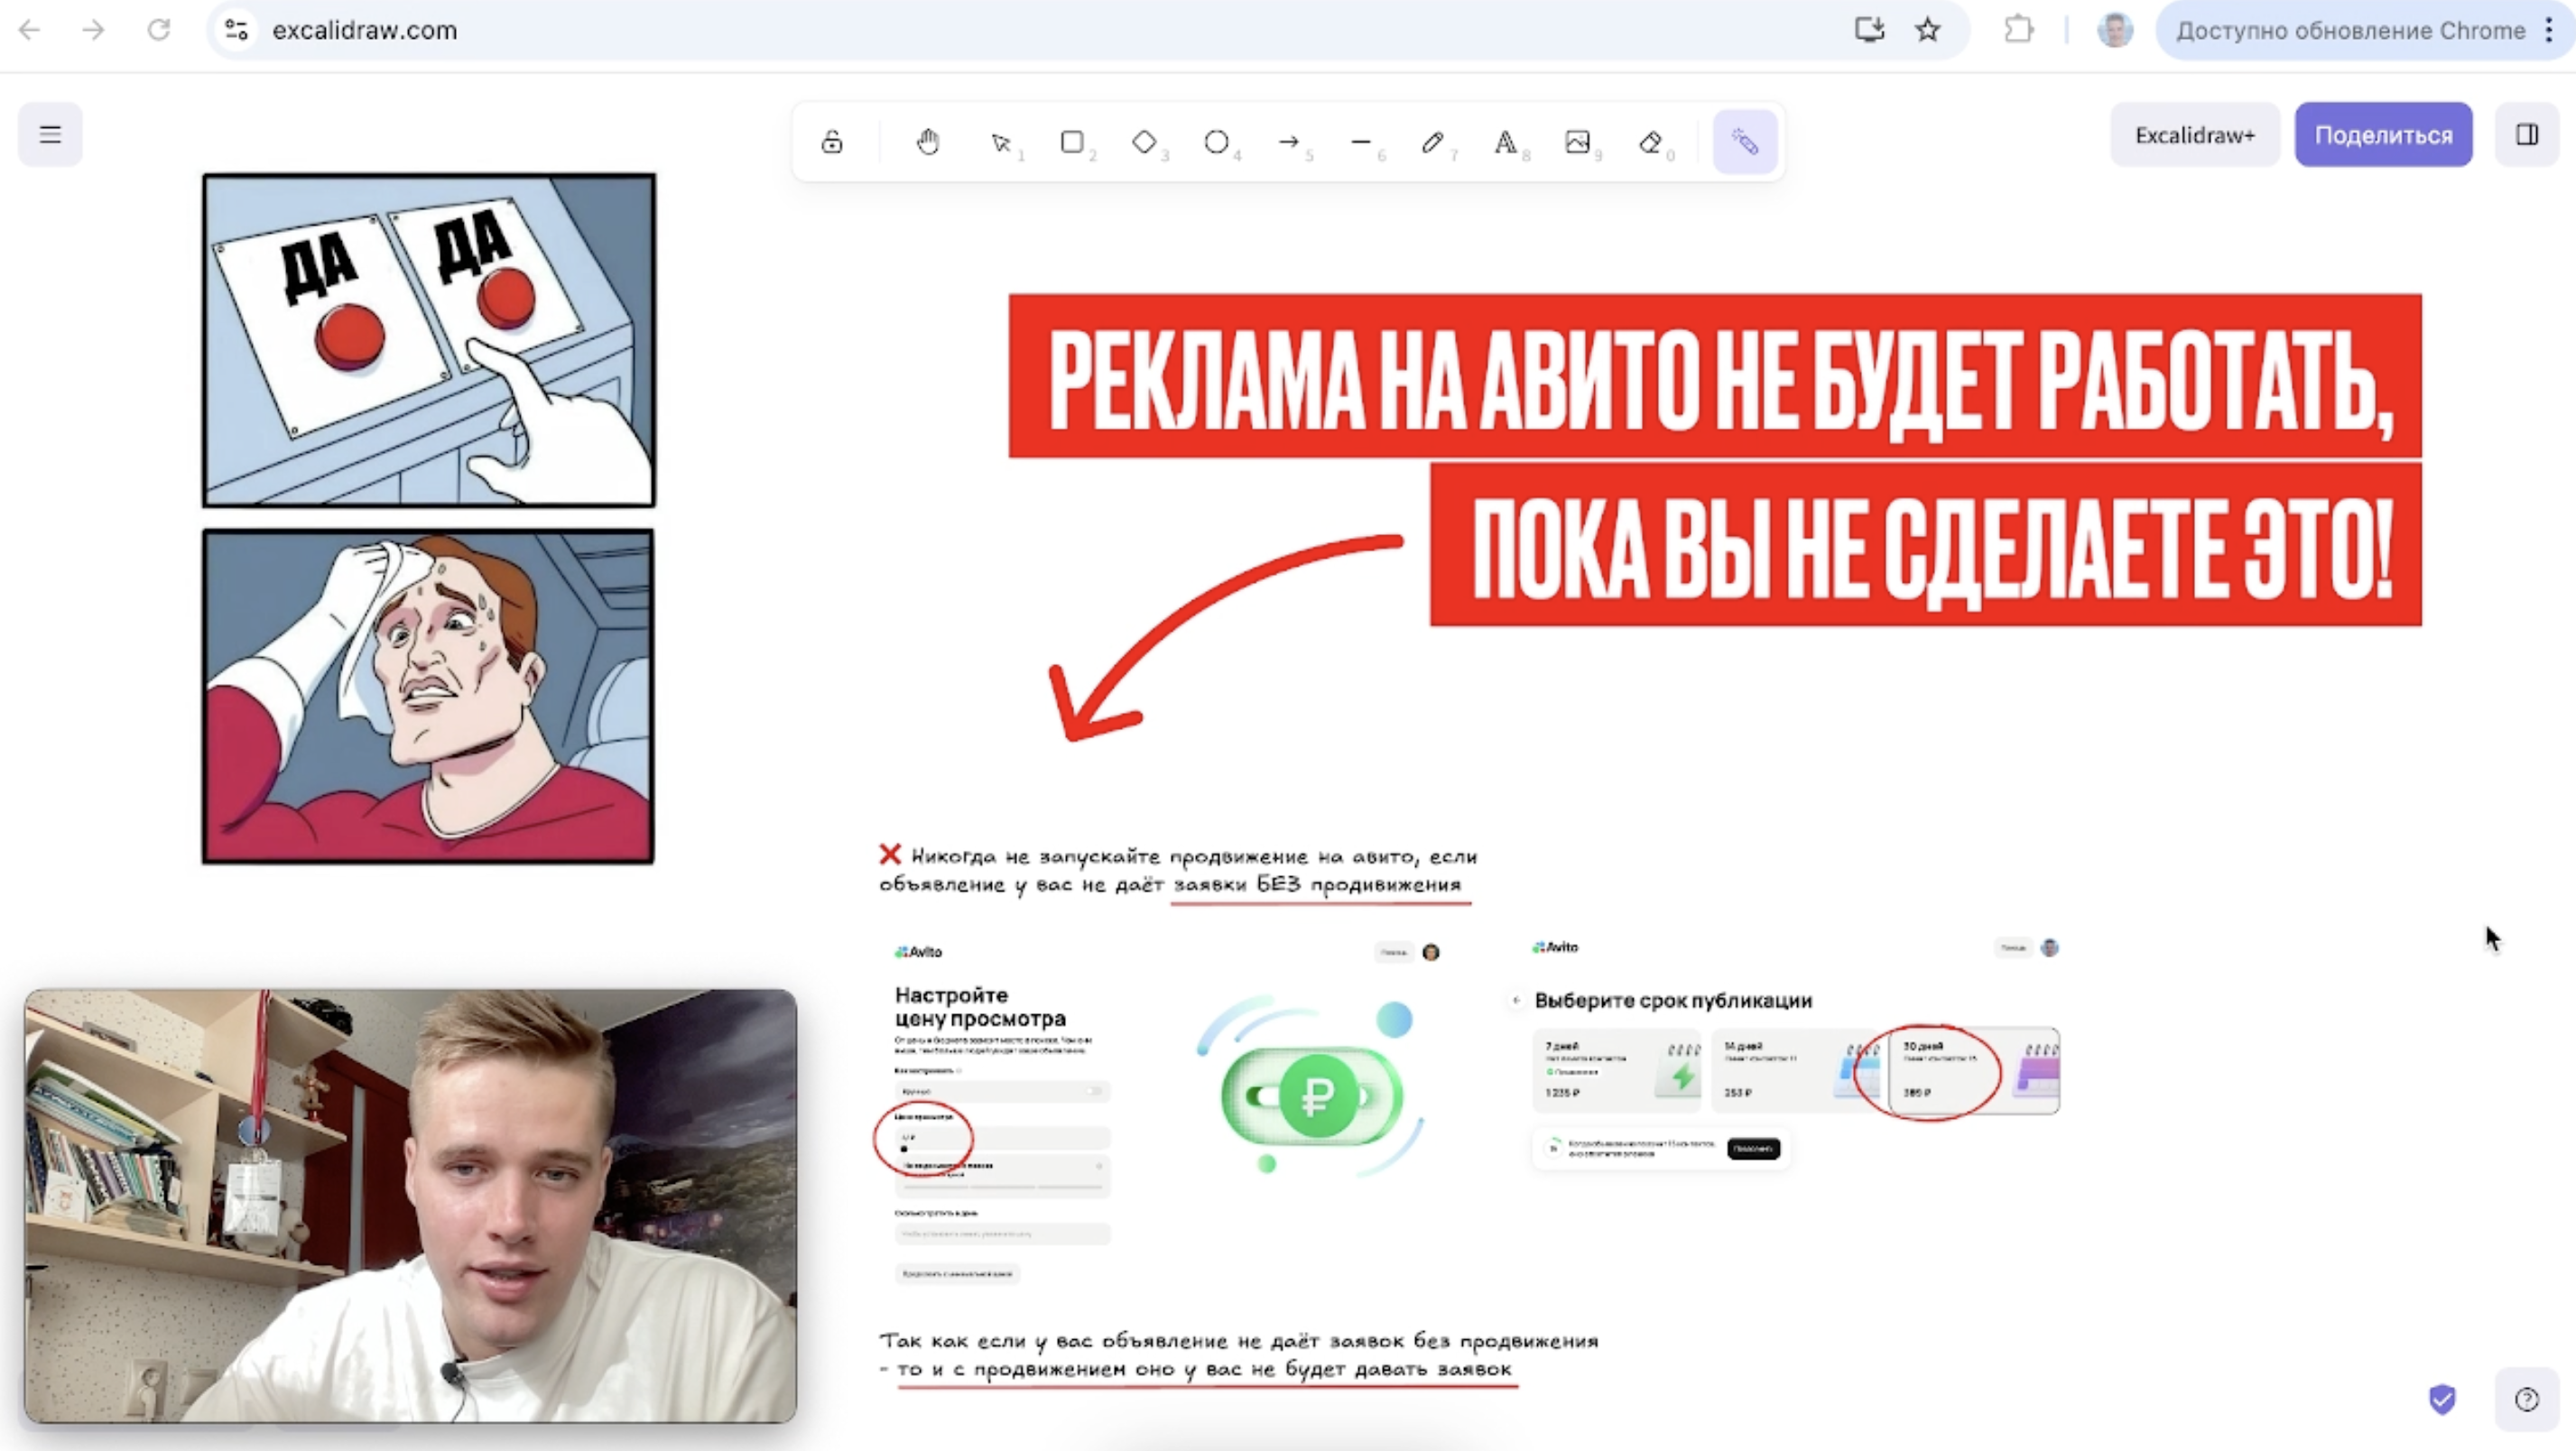Select the Diamond shape tool
The width and height of the screenshot is (2576, 1451).
tap(1145, 142)
